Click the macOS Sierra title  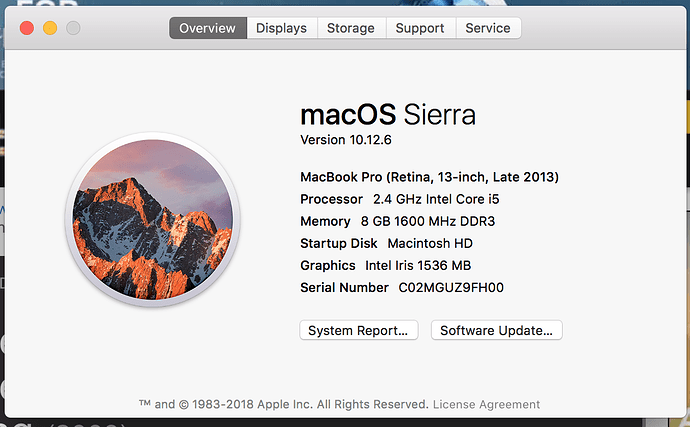[388, 114]
